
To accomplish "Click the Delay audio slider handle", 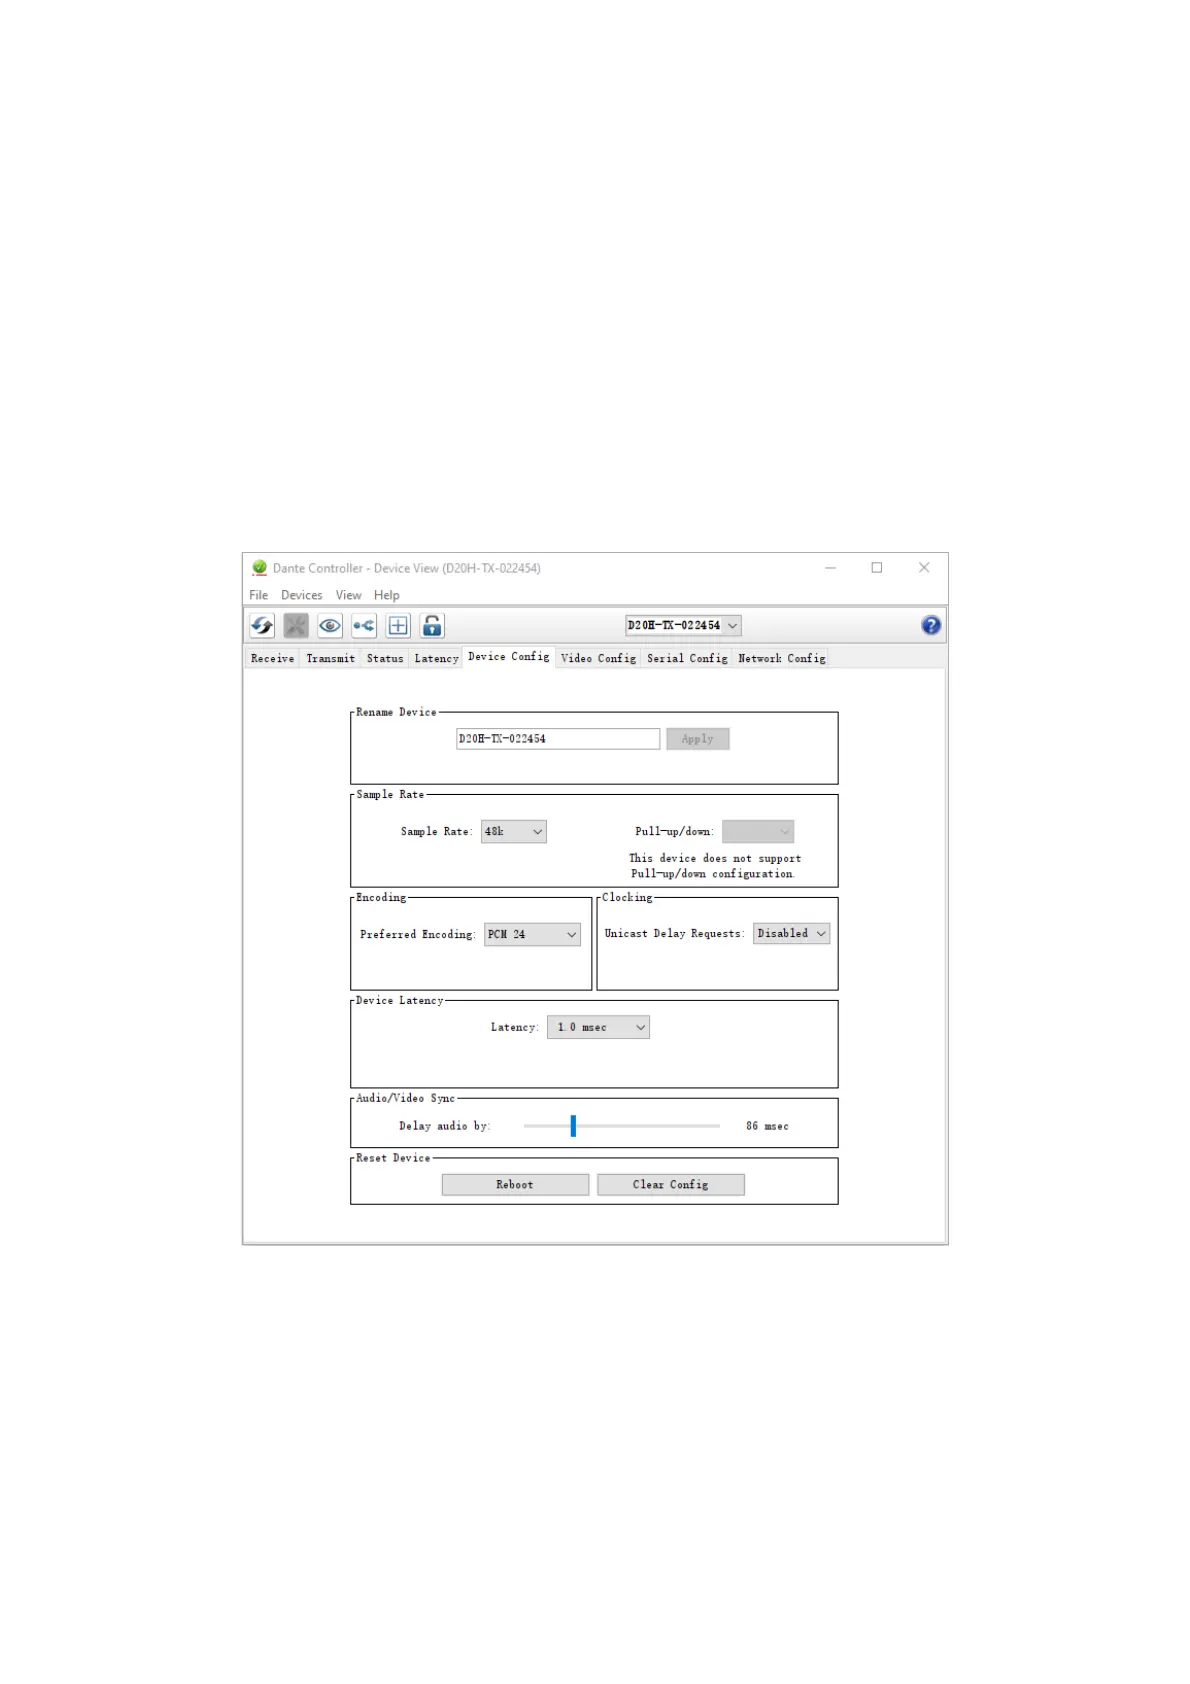I will click(573, 1126).
